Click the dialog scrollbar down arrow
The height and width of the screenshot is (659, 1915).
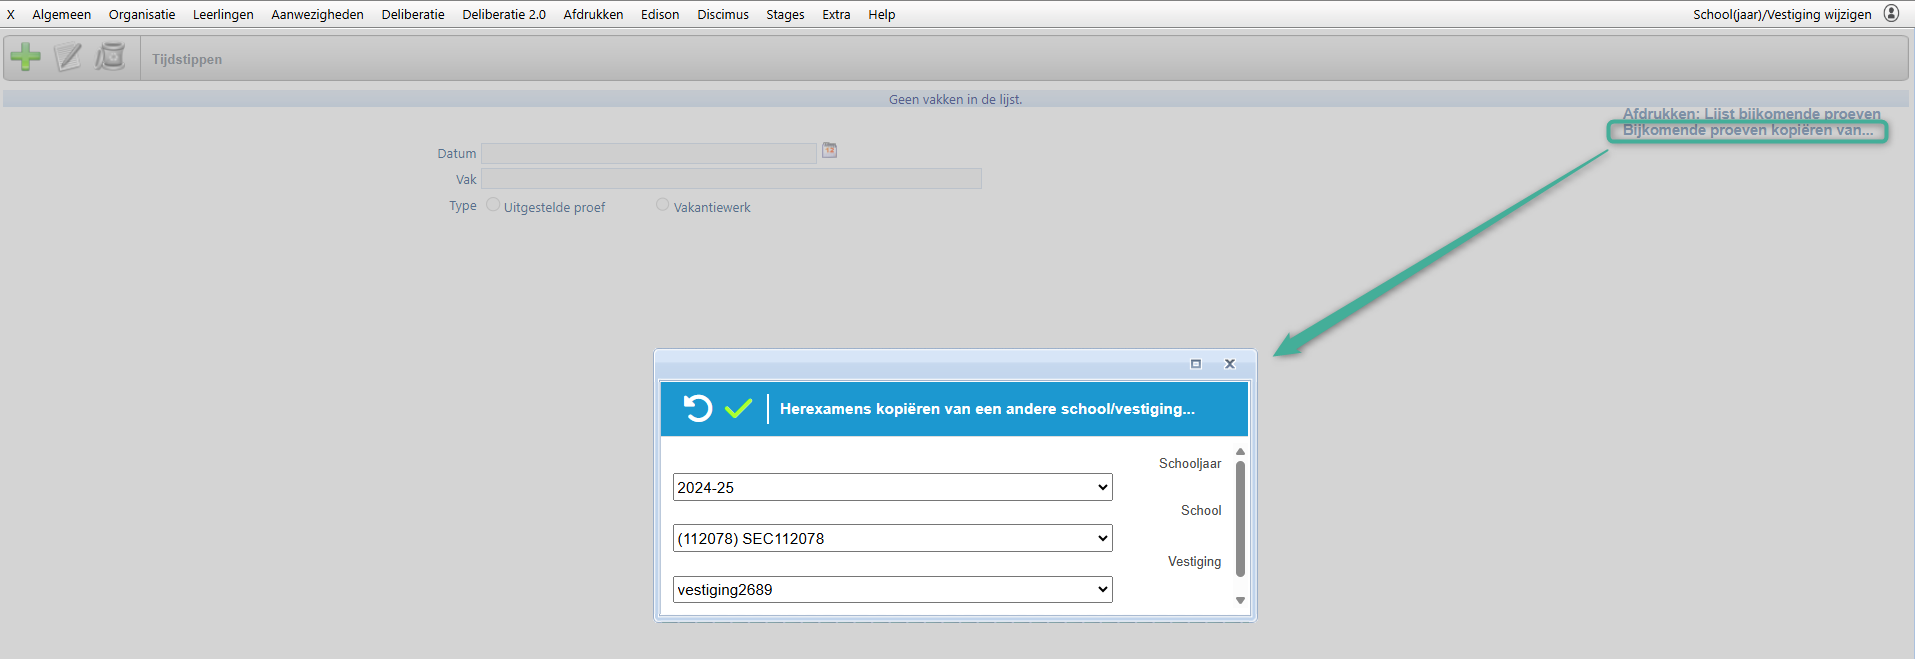pos(1240,601)
